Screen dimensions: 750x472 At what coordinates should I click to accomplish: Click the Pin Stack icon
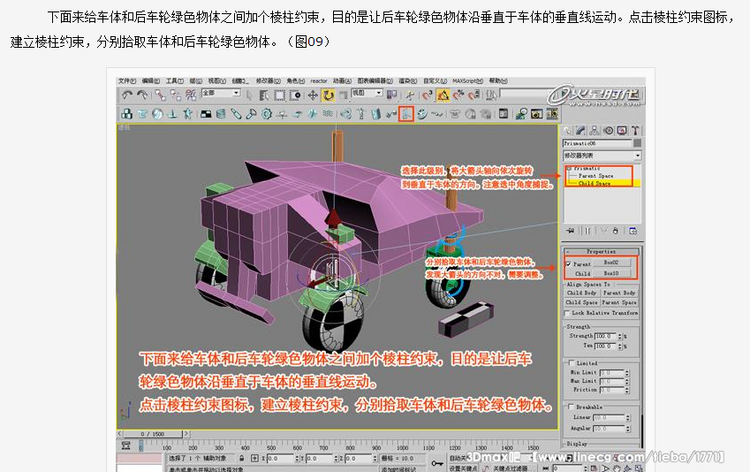pos(571,231)
